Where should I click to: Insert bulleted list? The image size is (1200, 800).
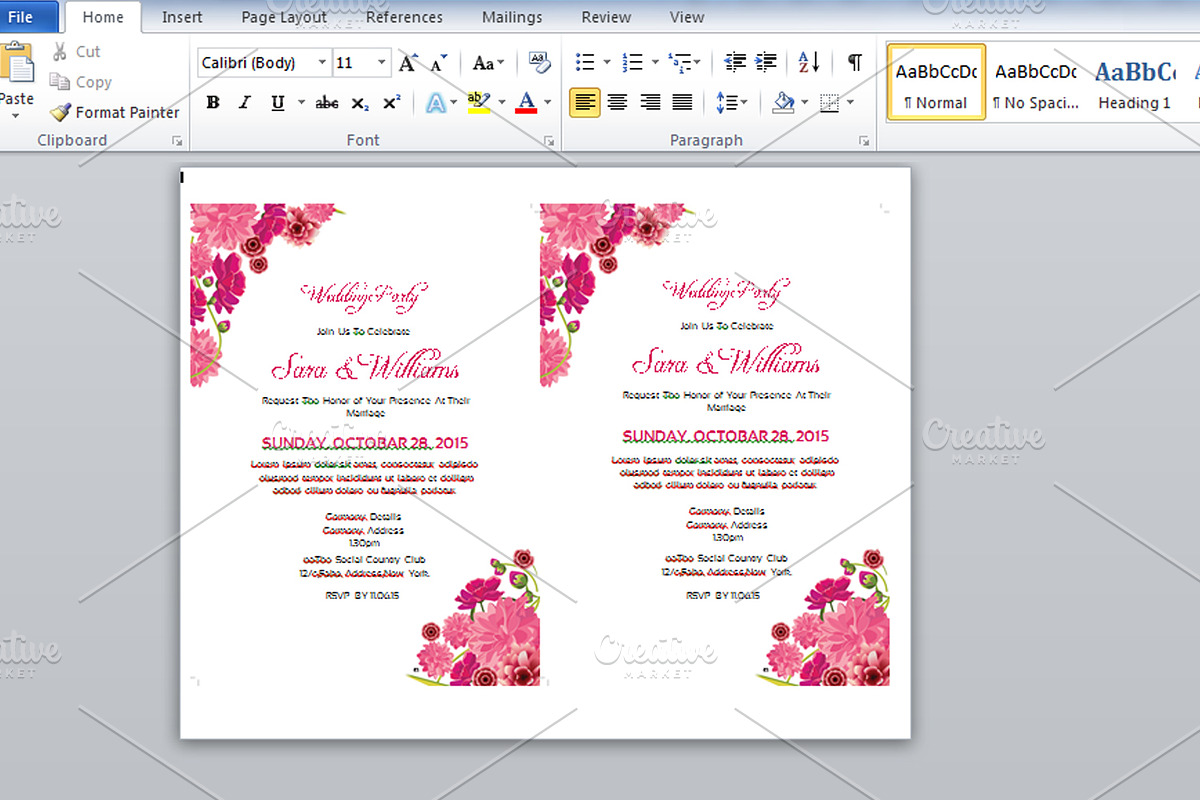[x=586, y=63]
